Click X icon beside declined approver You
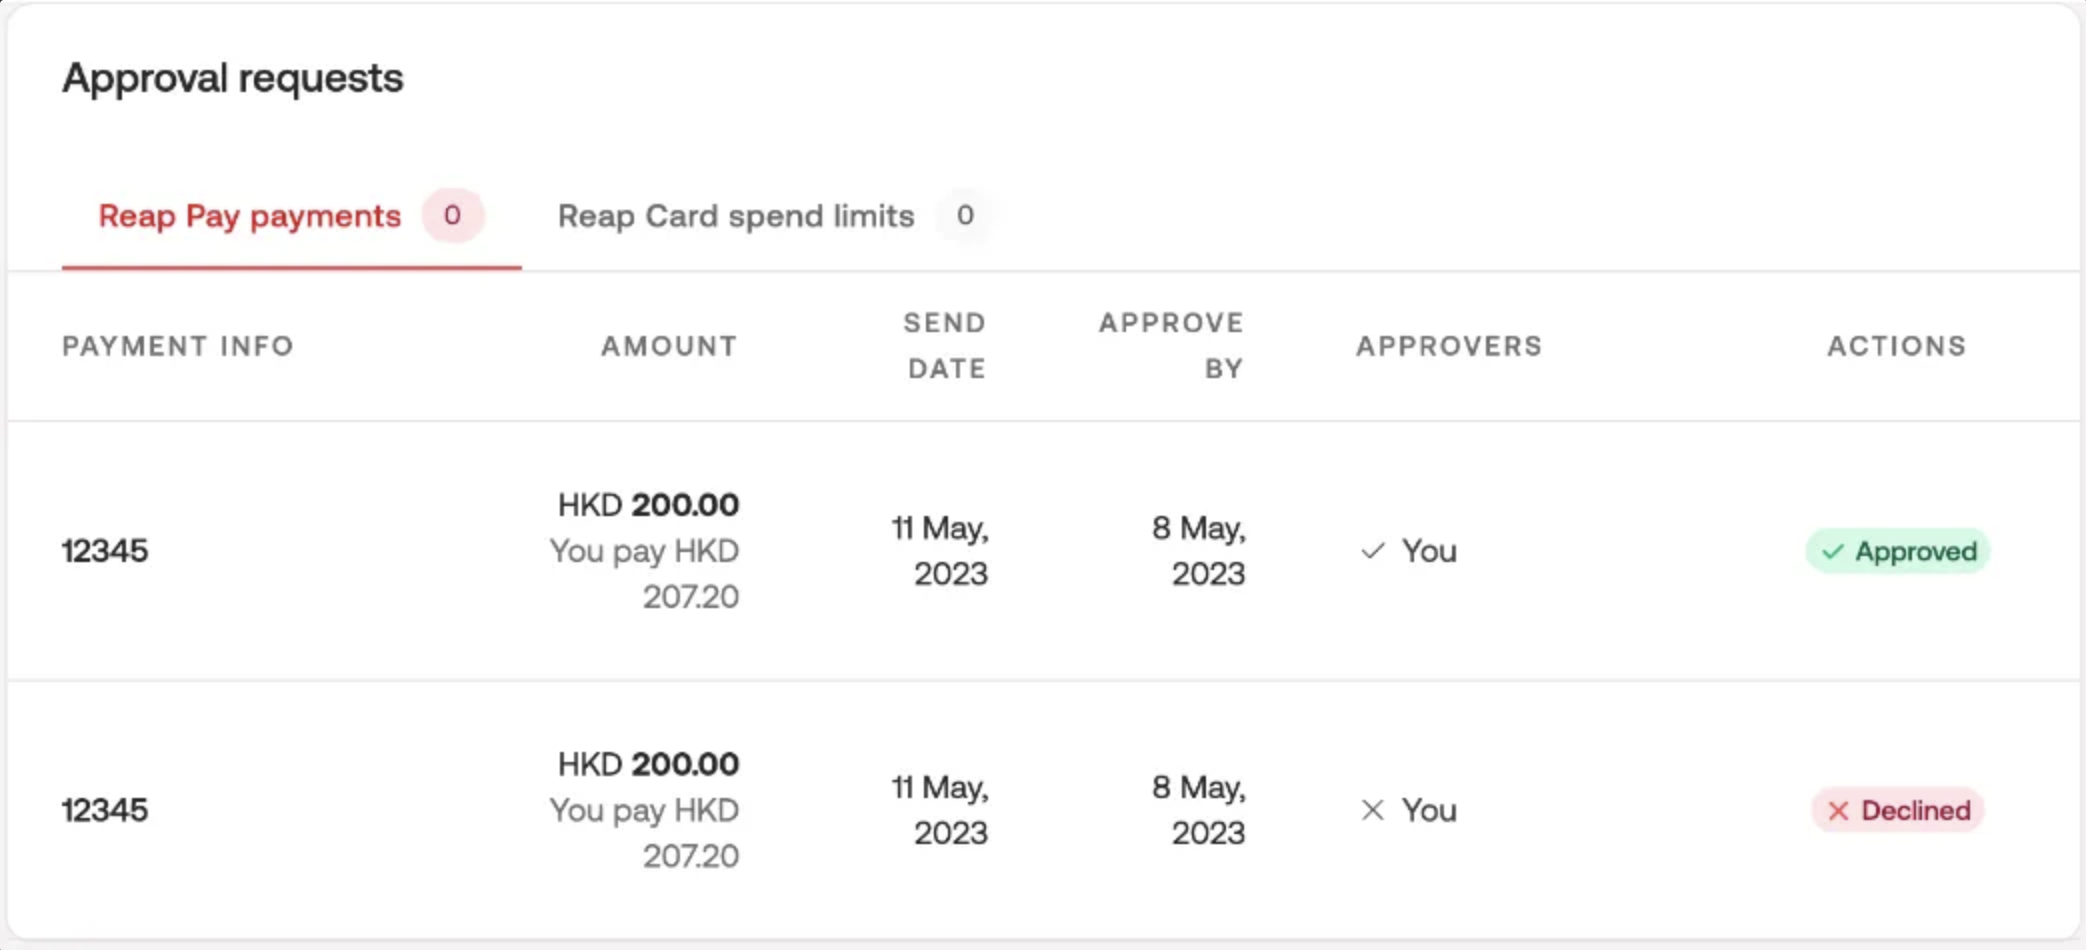This screenshot has height=950, width=2086. click(1373, 810)
